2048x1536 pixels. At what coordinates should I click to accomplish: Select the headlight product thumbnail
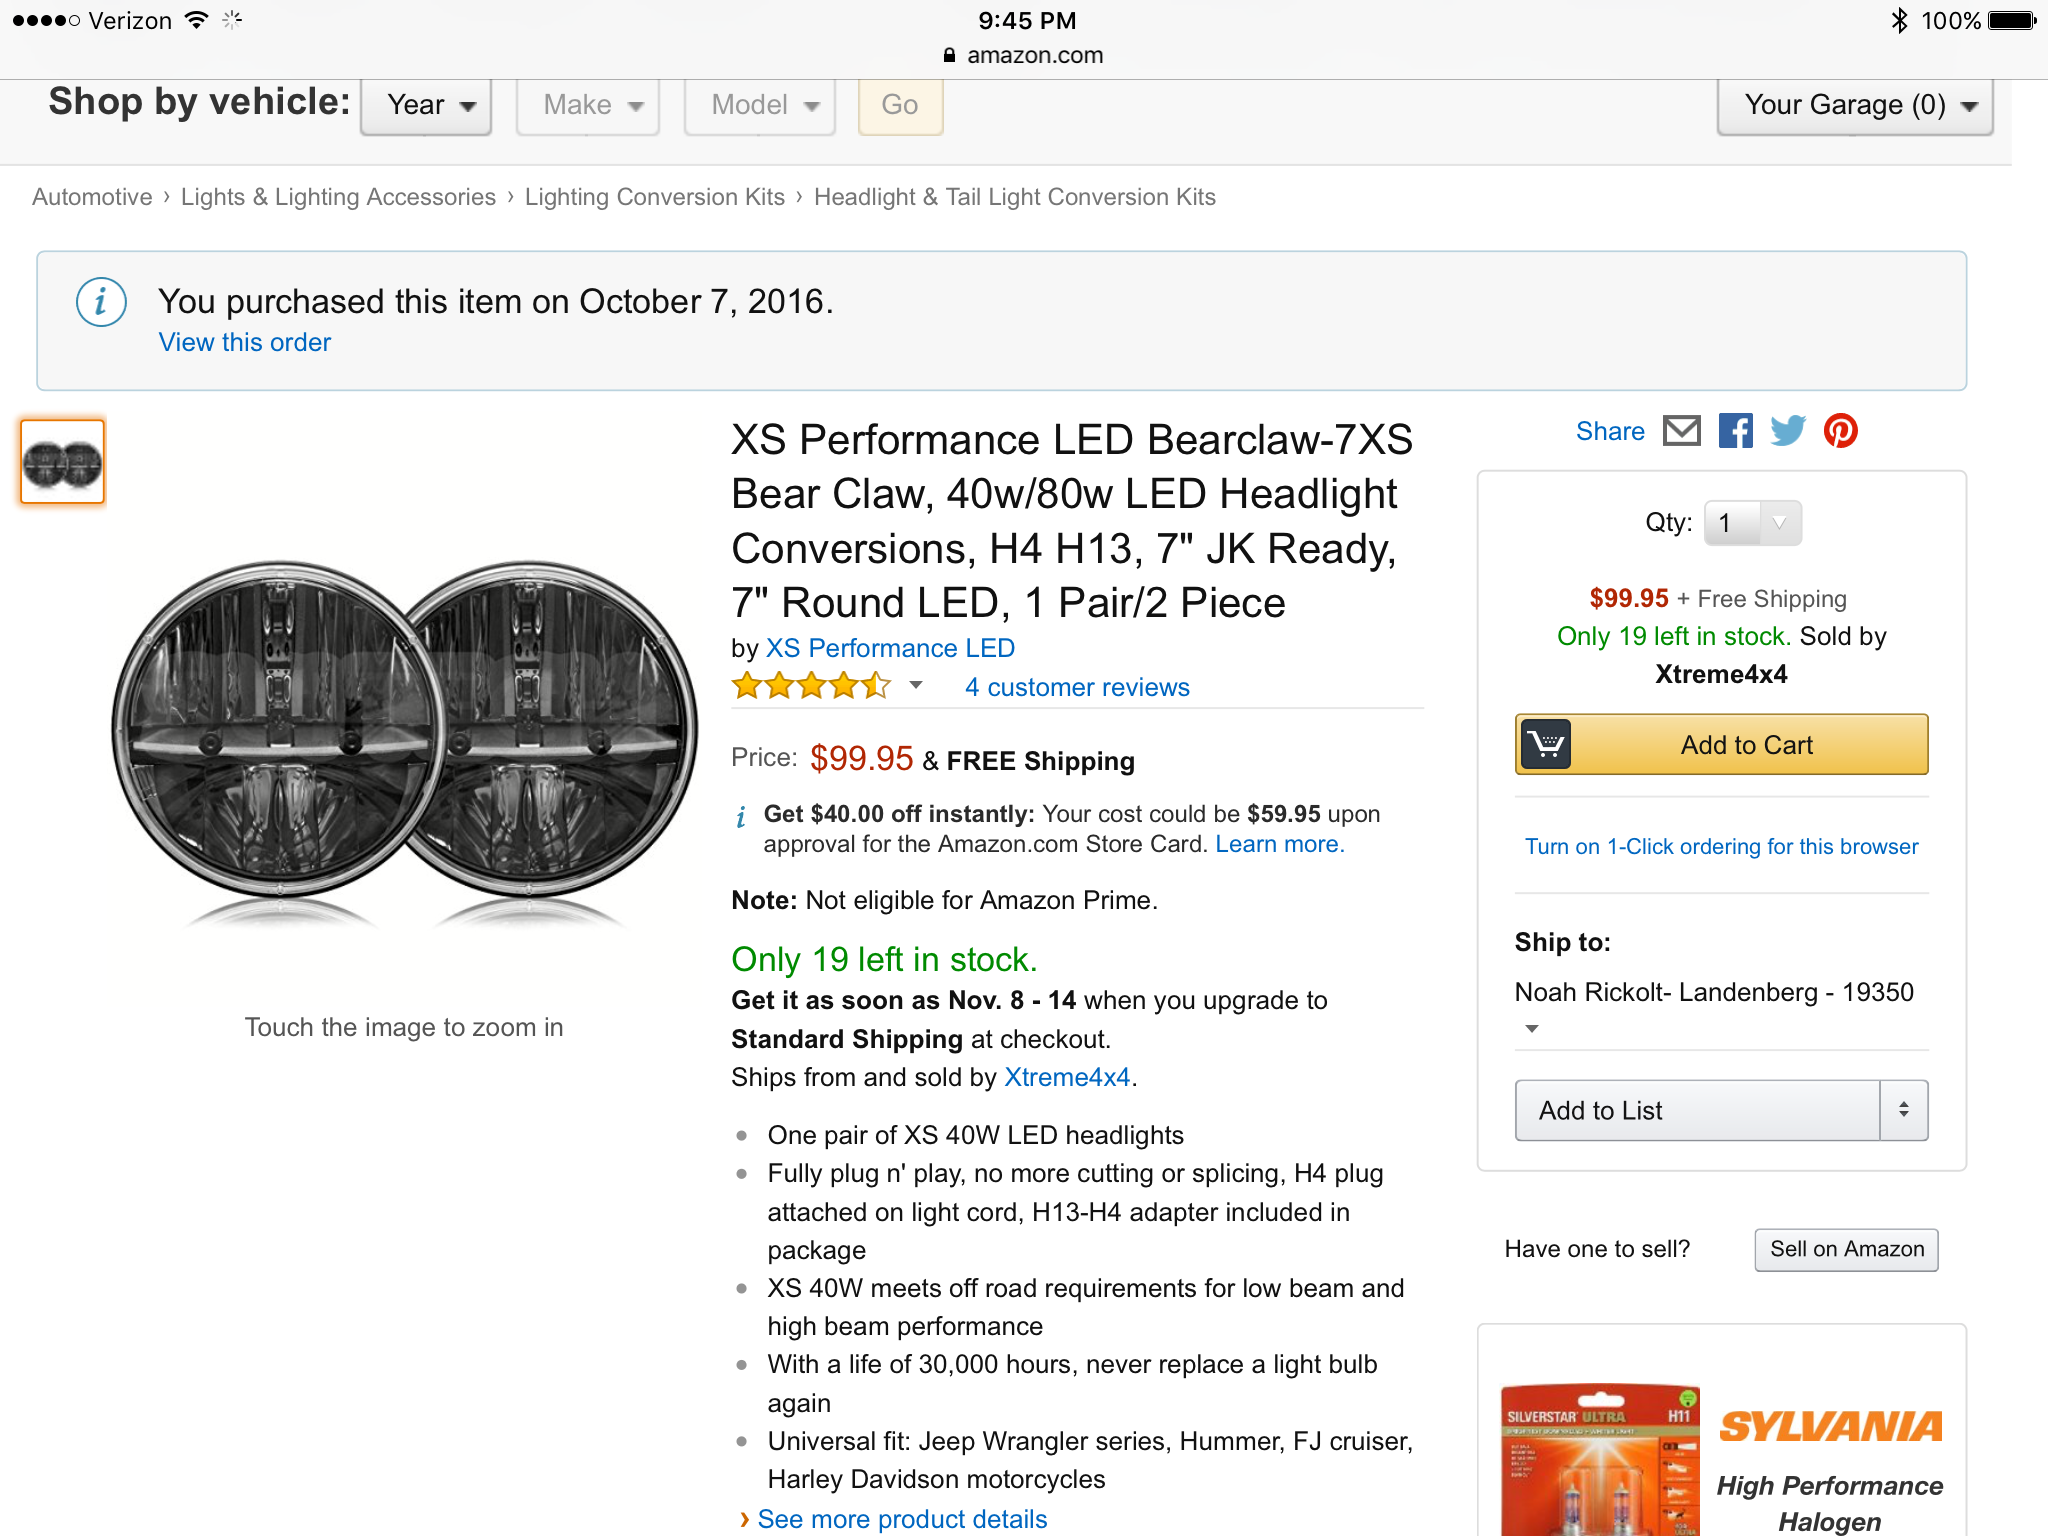(63, 463)
